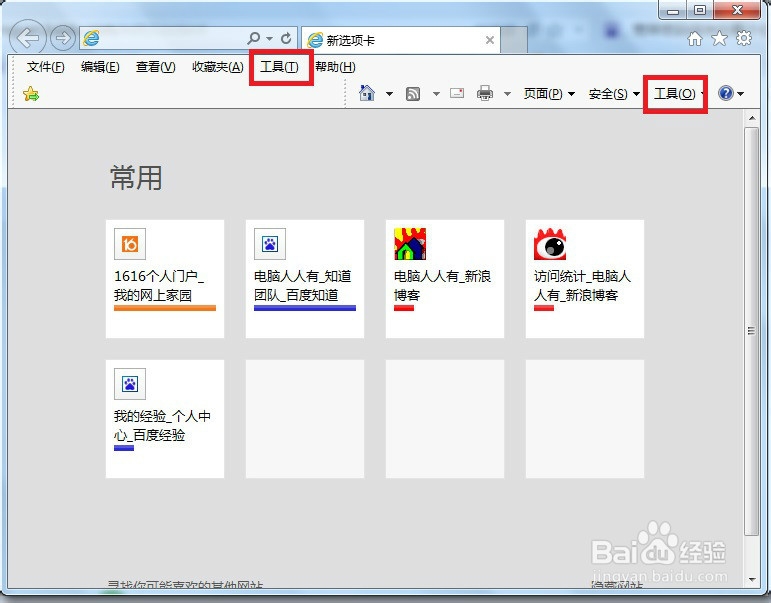
Task: Go forward using the Forward arrow button
Action: coord(63,38)
